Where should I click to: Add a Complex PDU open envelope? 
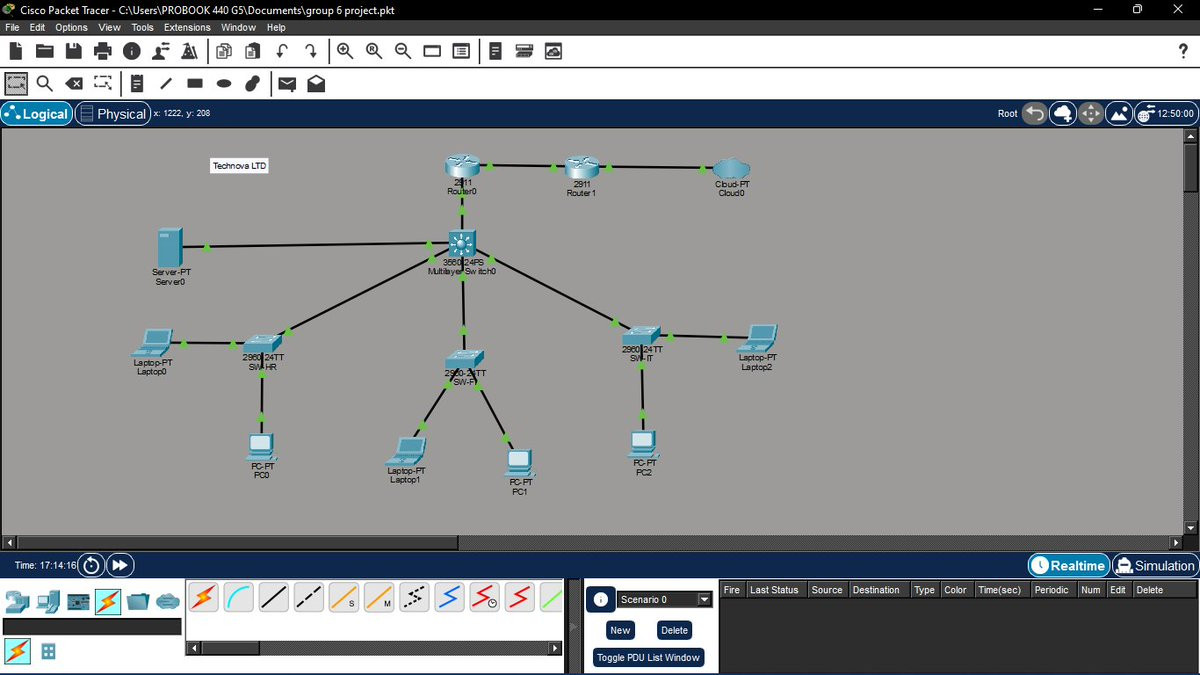[x=316, y=83]
